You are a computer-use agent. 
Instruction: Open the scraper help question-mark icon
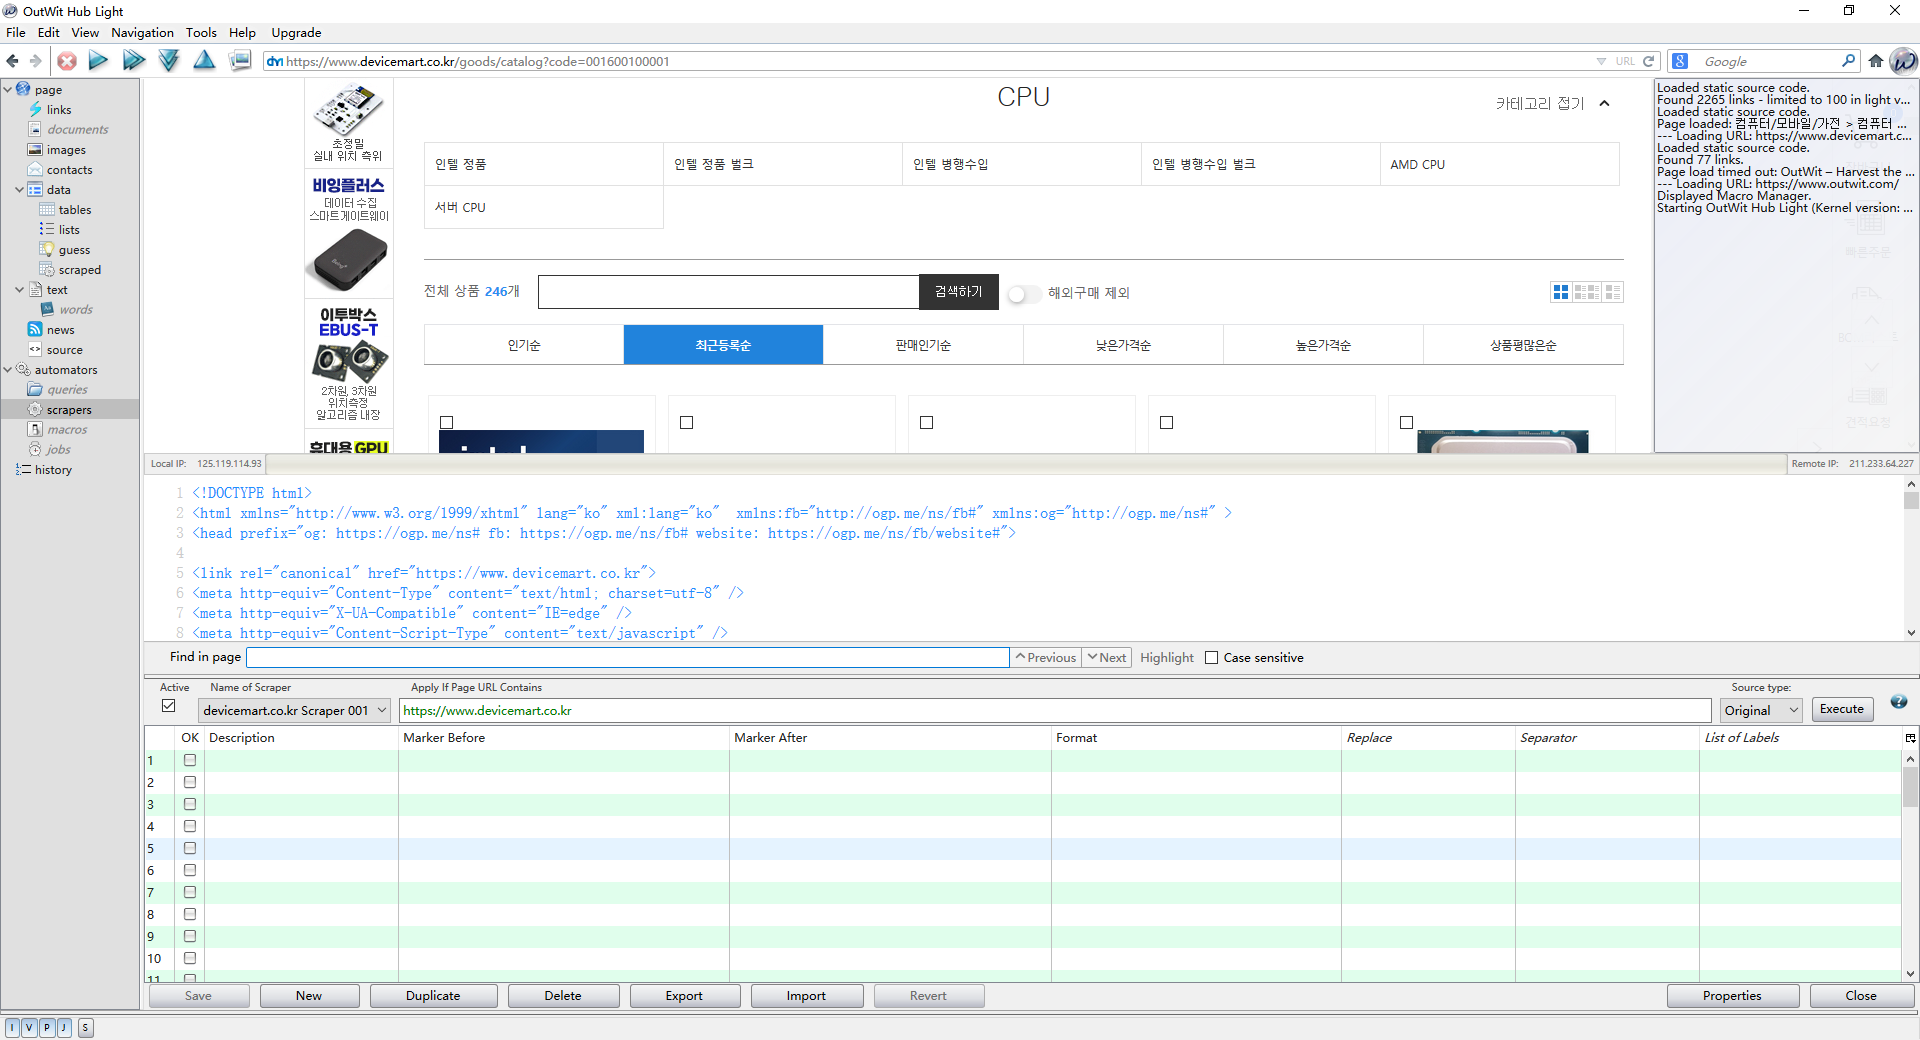[1899, 702]
